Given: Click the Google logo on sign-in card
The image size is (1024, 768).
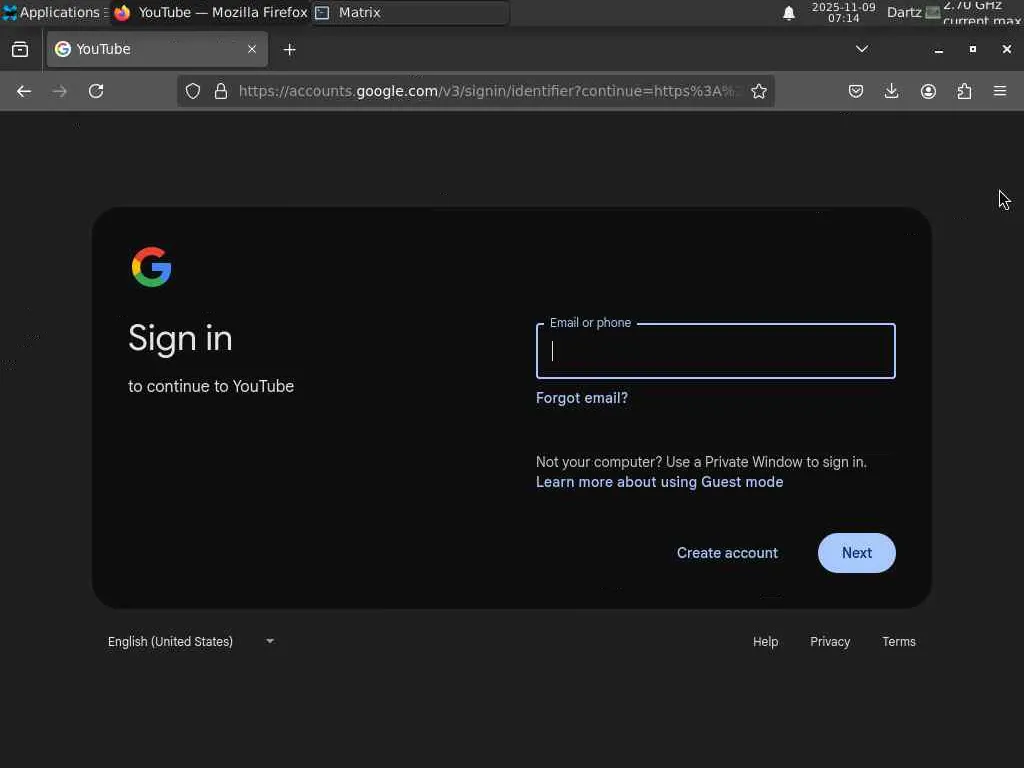Looking at the screenshot, I should [152, 266].
